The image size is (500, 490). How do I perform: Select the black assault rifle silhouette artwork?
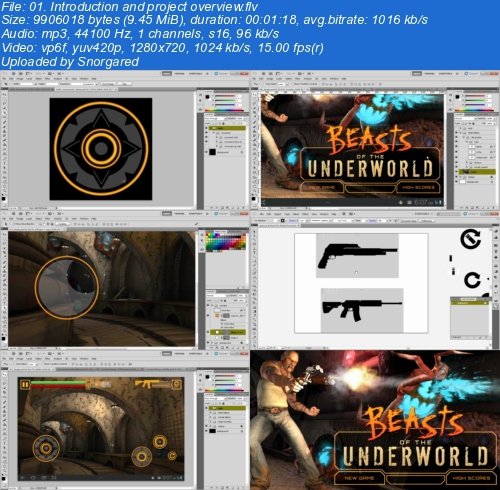(362, 310)
